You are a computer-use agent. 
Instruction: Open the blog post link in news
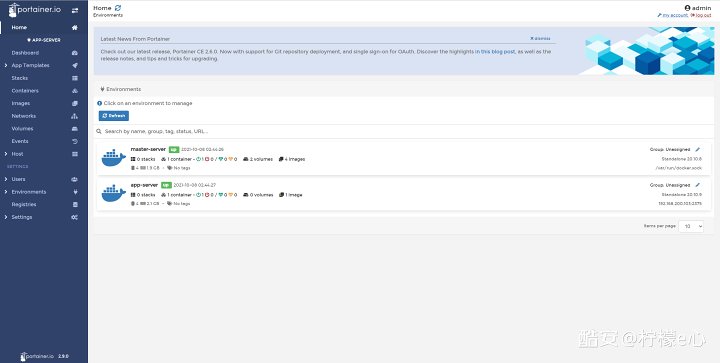495,51
